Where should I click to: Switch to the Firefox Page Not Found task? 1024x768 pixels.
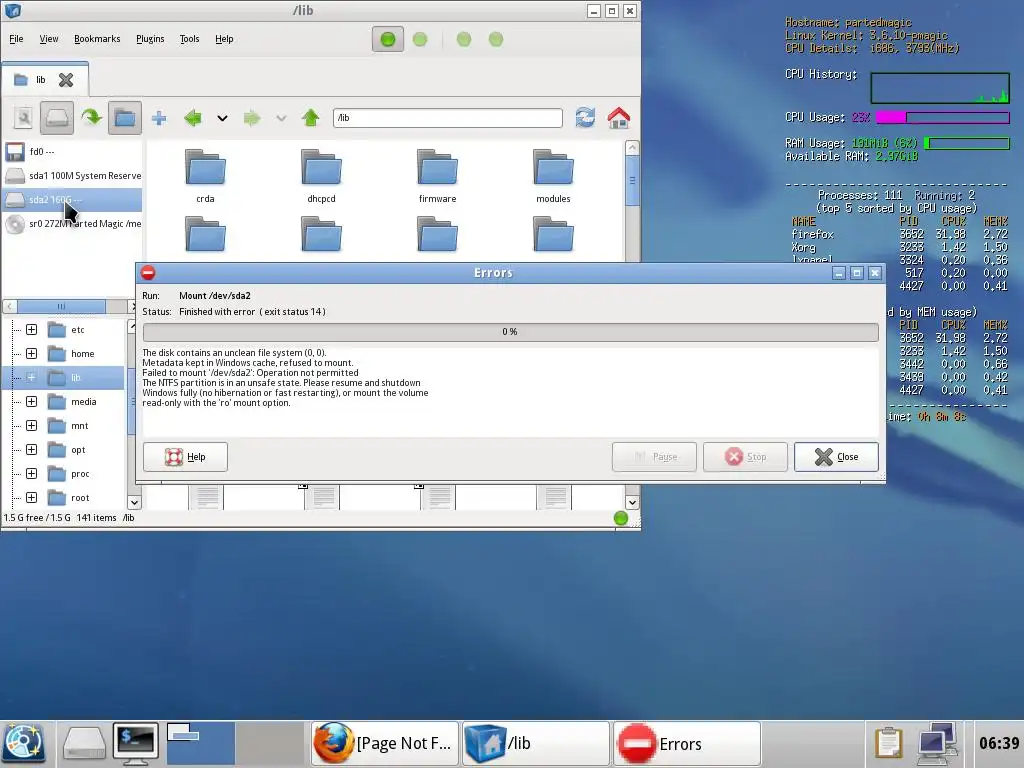pyautogui.click(x=385, y=743)
